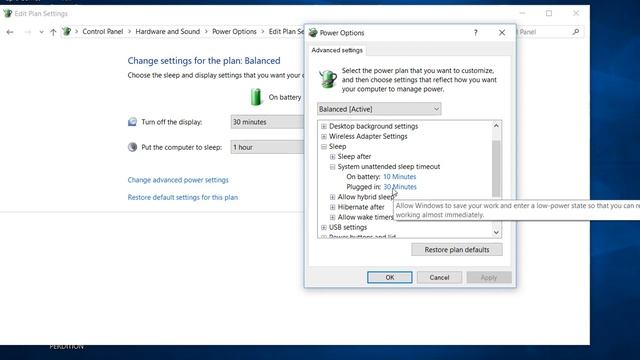
Task: Expand the USB settings node
Action: point(324,227)
